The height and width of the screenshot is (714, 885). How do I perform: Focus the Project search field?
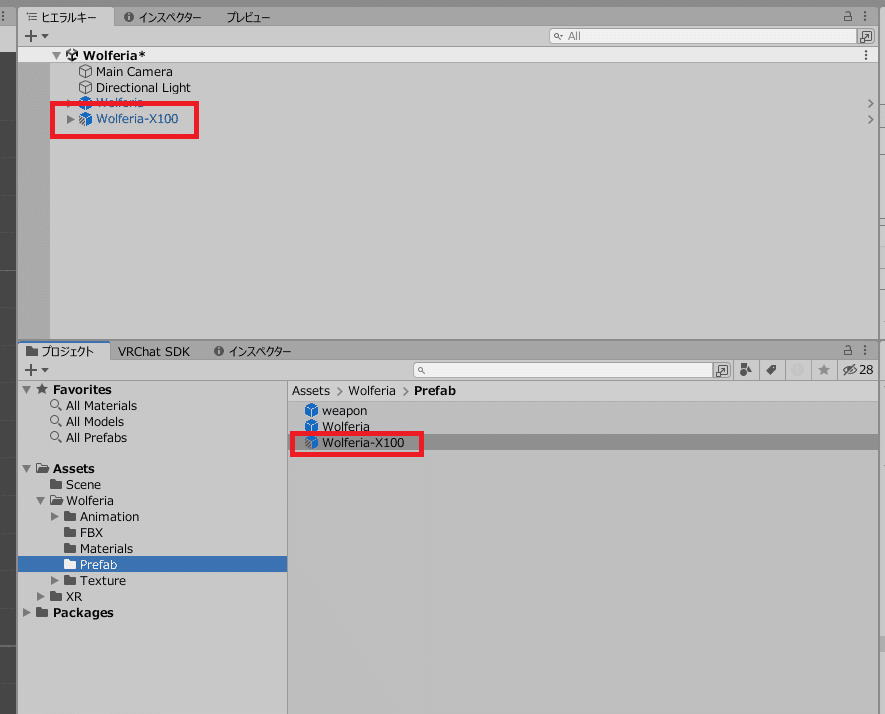click(x=563, y=370)
